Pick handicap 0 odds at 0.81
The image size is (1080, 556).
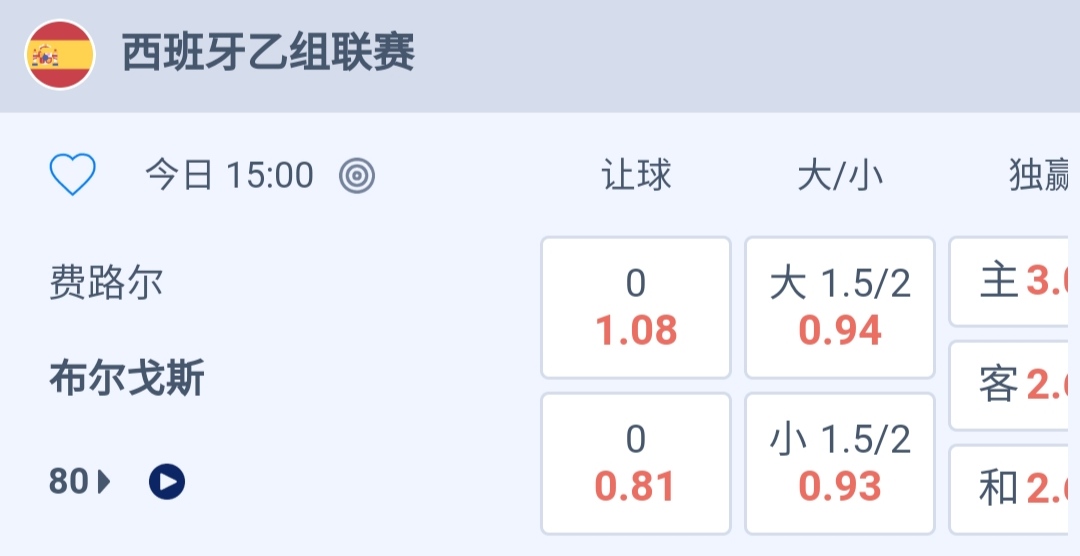636,464
